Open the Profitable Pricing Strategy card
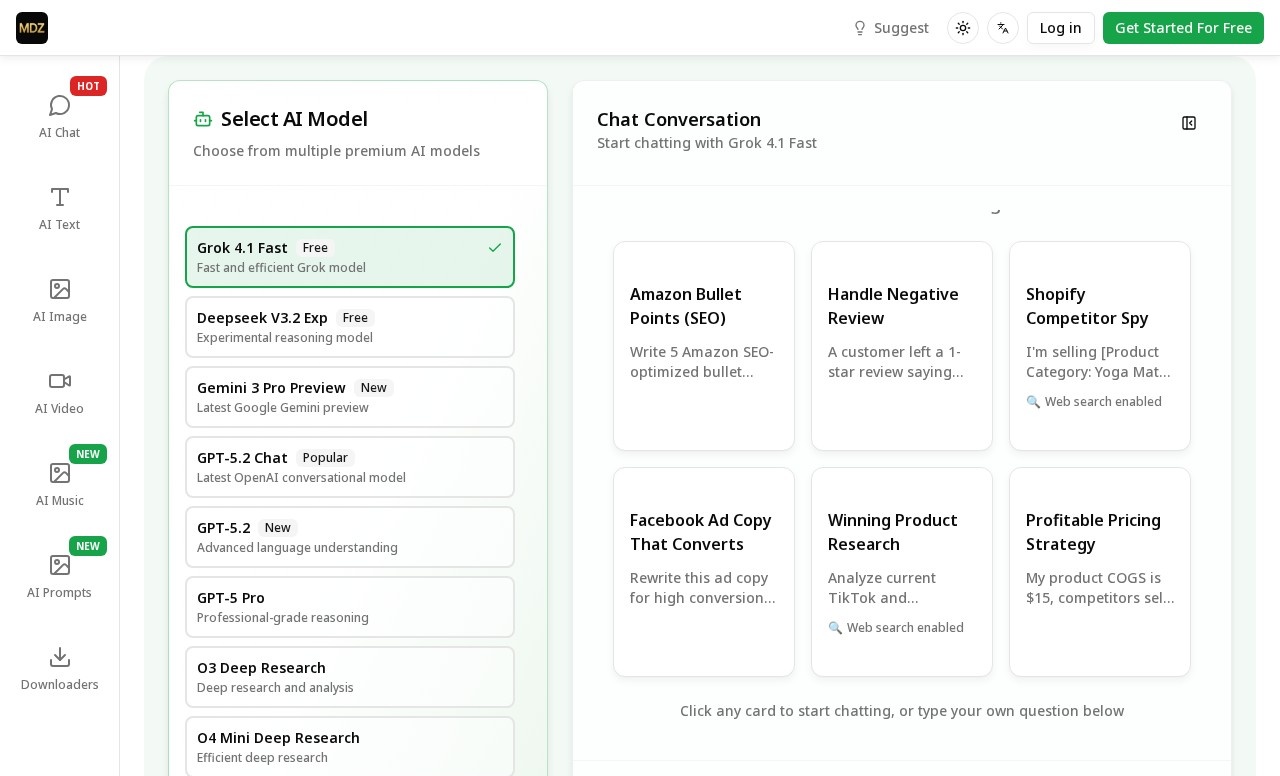This screenshot has width=1280, height=776. point(1100,572)
